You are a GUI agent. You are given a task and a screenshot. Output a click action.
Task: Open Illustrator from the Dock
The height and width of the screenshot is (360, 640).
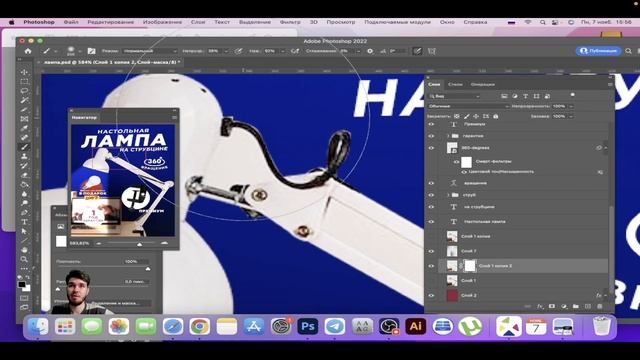[416, 327]
